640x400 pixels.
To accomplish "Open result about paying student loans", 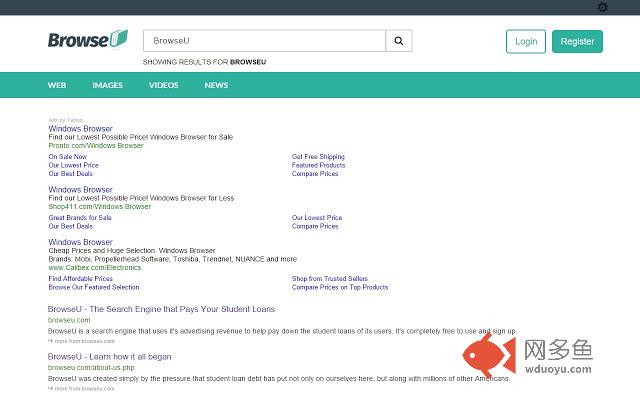I will 161,309.
